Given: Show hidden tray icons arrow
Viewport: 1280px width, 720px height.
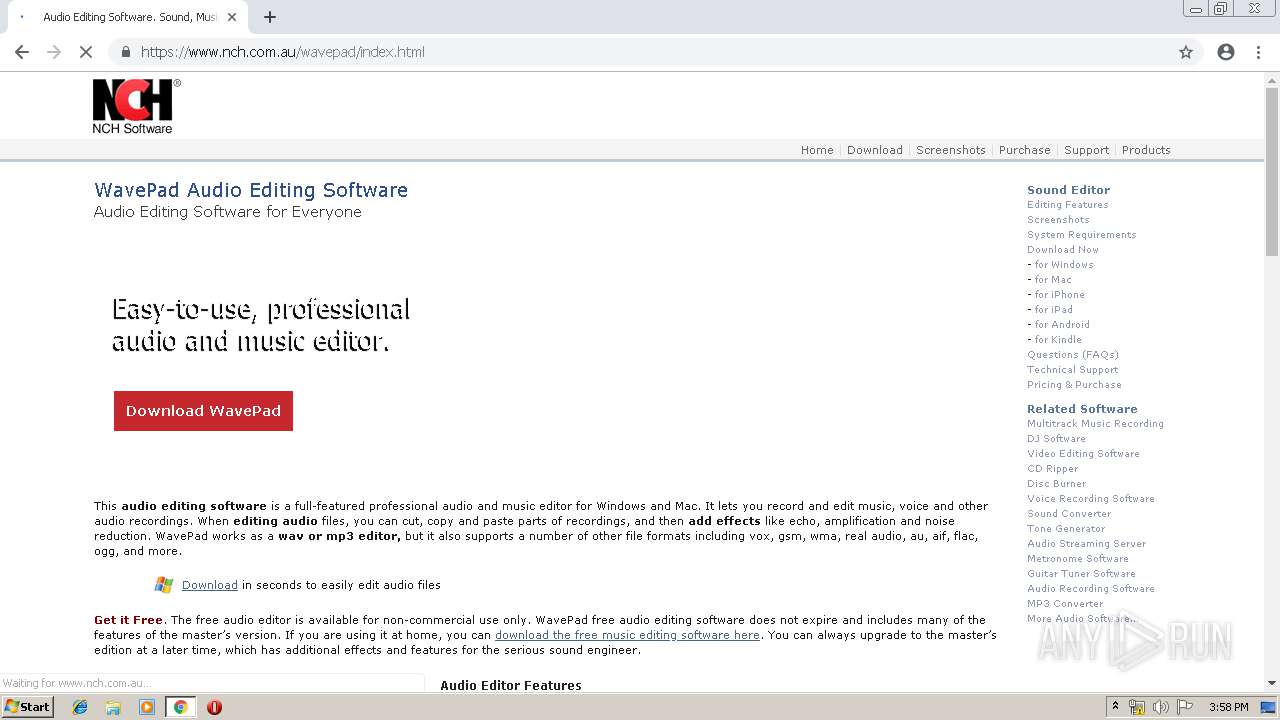Looking at the screenshot, I should [x=1115, y=707].
